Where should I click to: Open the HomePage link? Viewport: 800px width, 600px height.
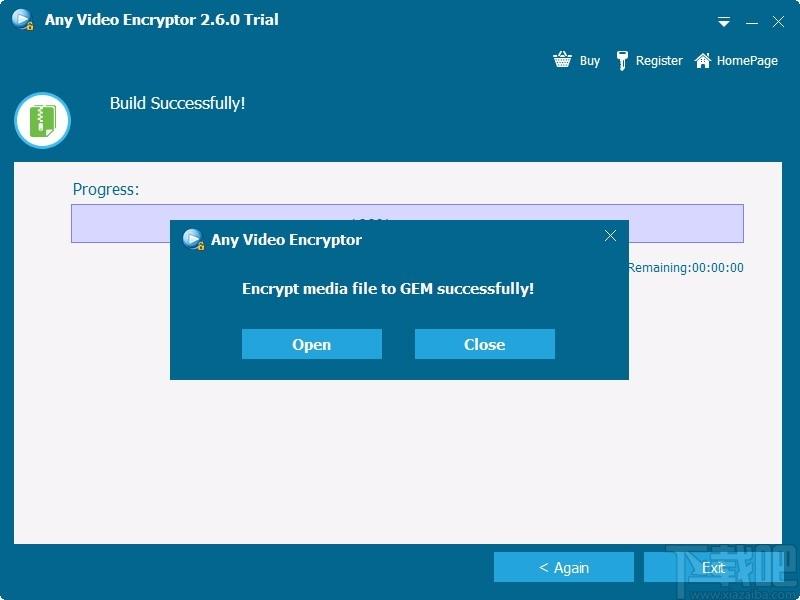click(x=747, y=61)
